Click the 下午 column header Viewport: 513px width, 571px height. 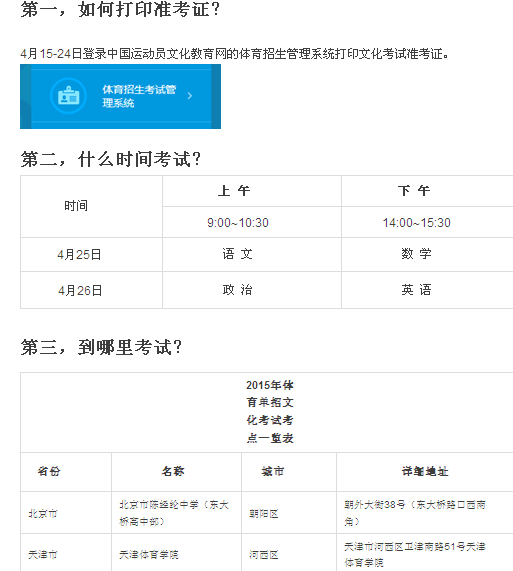(x=427, y=191)
